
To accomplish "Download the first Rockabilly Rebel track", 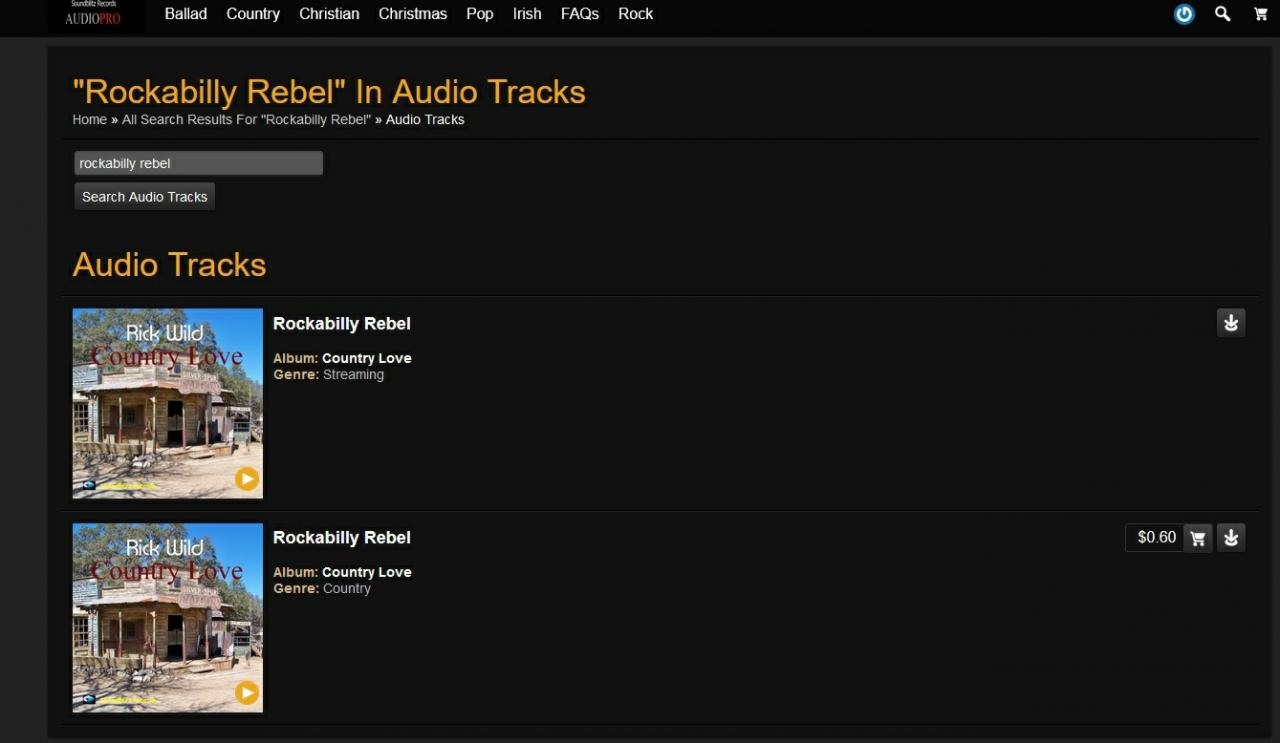I will (x=1231, y=323).
